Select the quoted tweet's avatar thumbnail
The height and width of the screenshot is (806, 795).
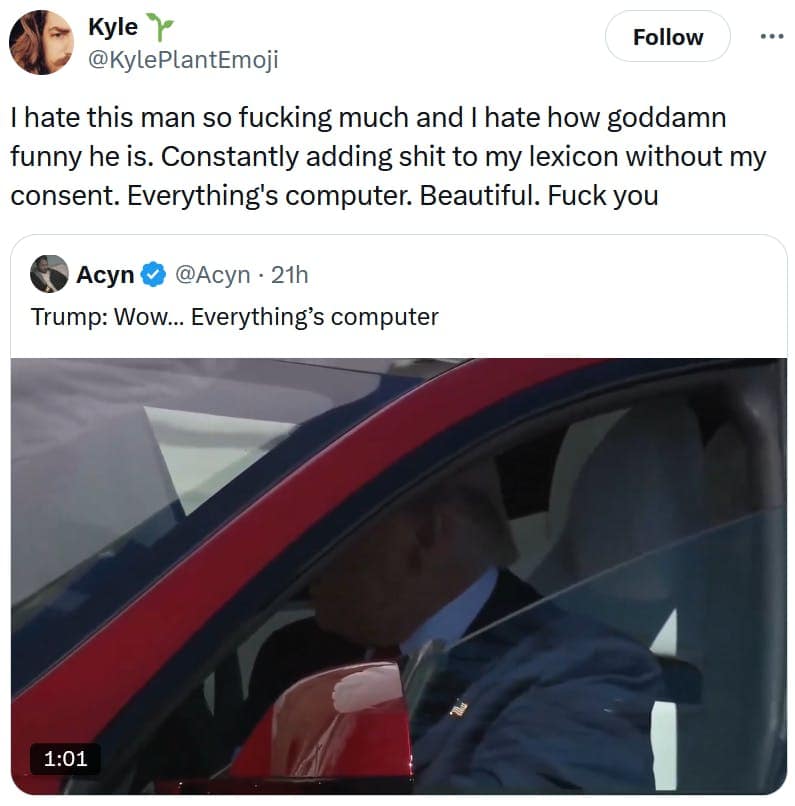click(51, 272)
